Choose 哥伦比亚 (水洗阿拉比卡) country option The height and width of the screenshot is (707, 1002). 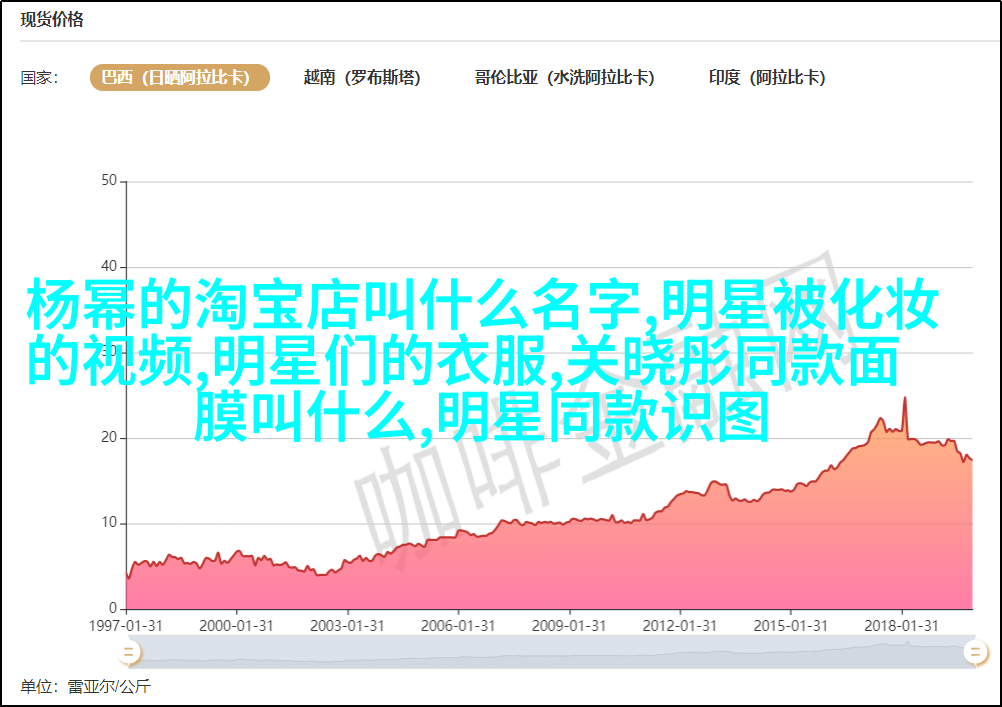tap(564, 78)
